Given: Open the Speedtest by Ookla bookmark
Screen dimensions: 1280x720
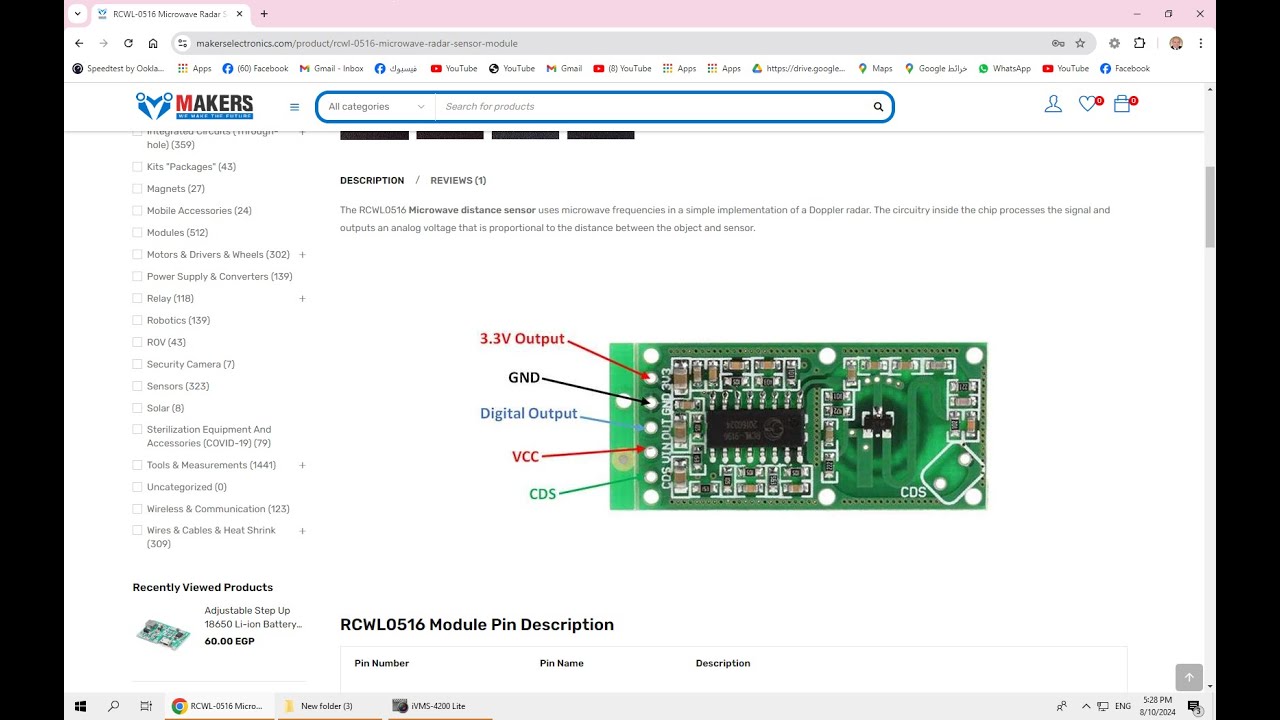Looking at the screenshot, I should click(x=118, y=69).
